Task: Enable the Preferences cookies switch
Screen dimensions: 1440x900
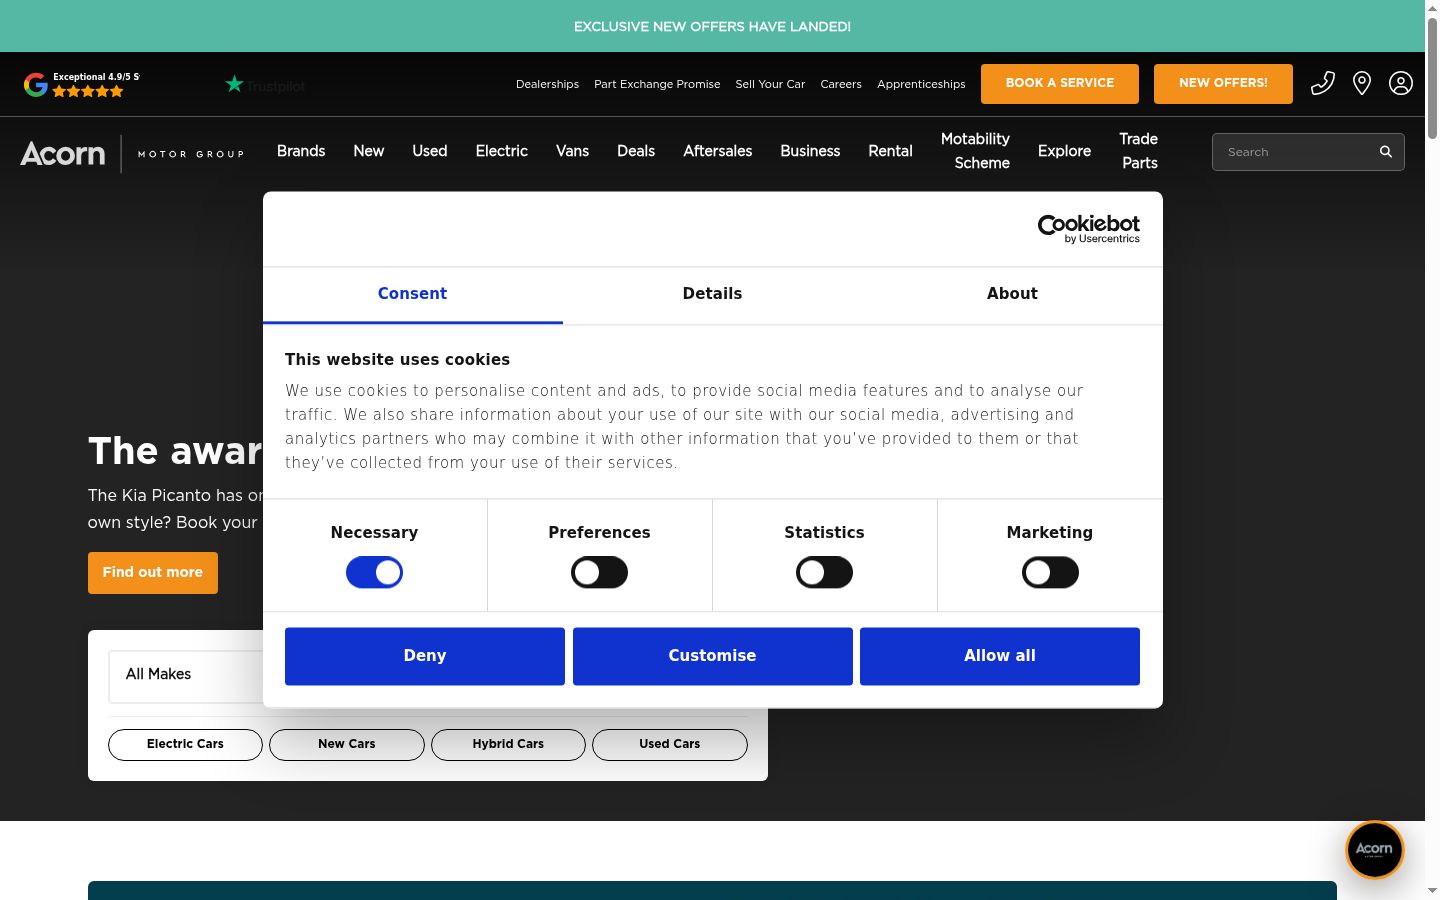Action: pyautogui.click(x=599, y=573)
